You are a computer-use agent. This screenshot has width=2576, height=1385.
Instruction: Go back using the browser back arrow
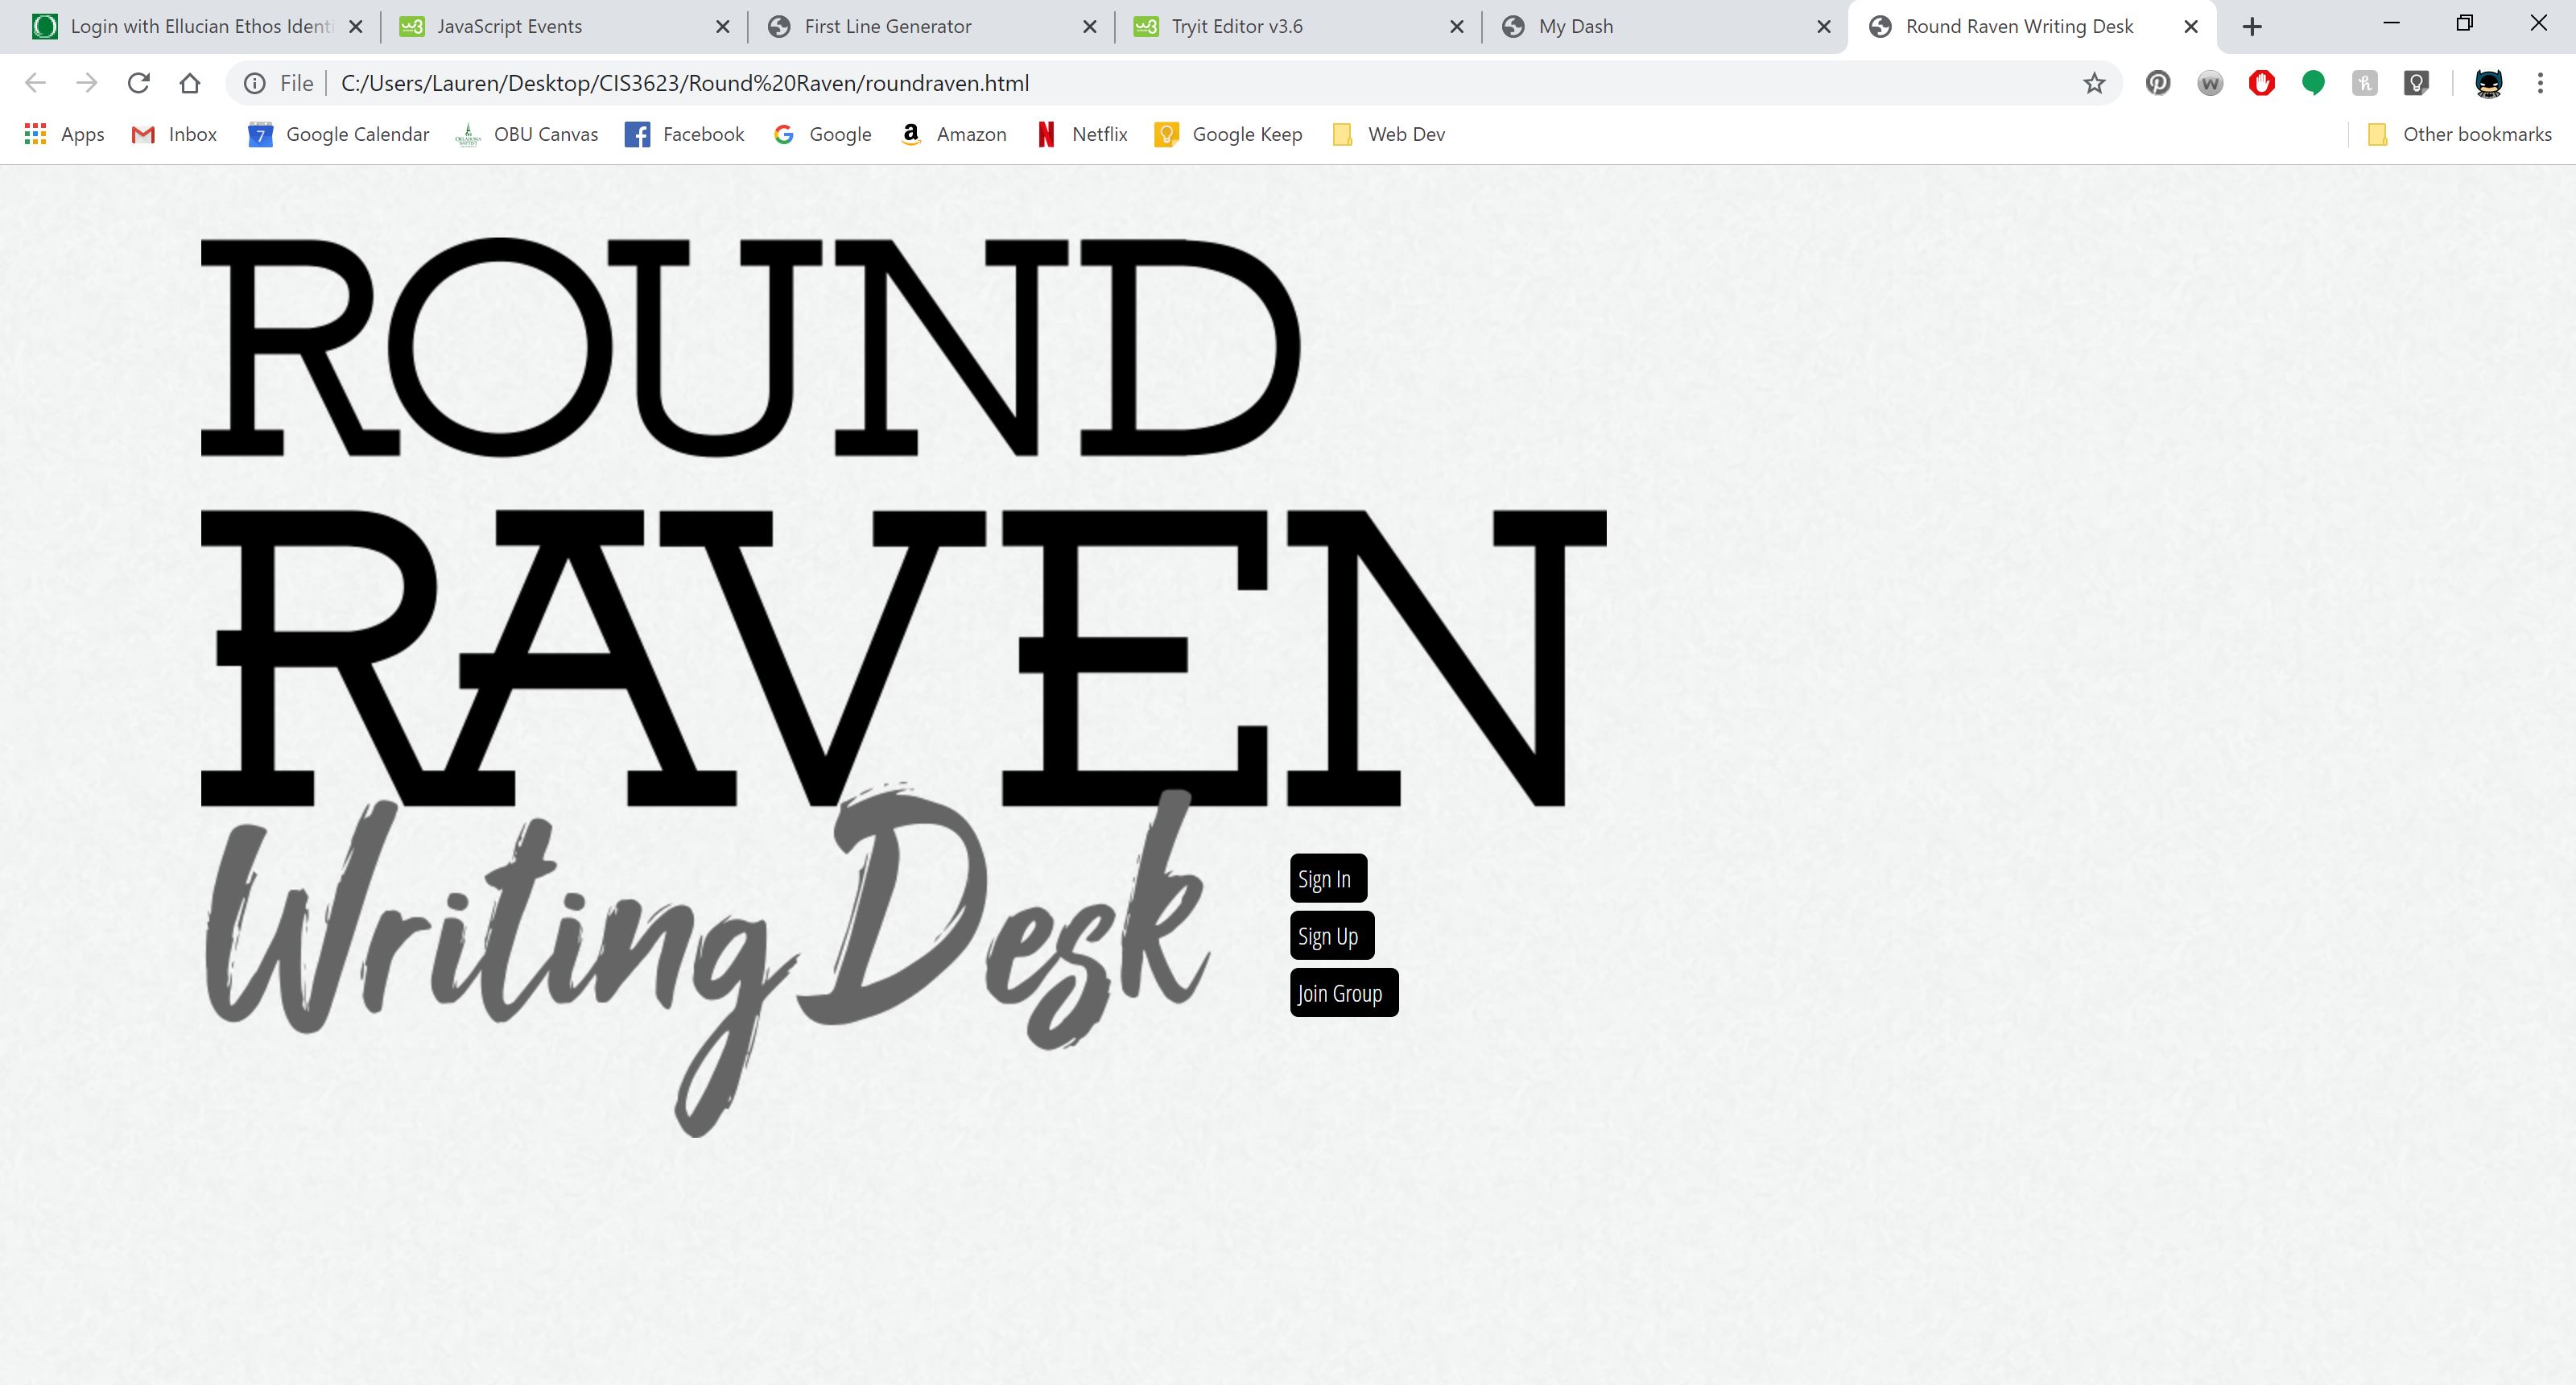tap(35, 83)
